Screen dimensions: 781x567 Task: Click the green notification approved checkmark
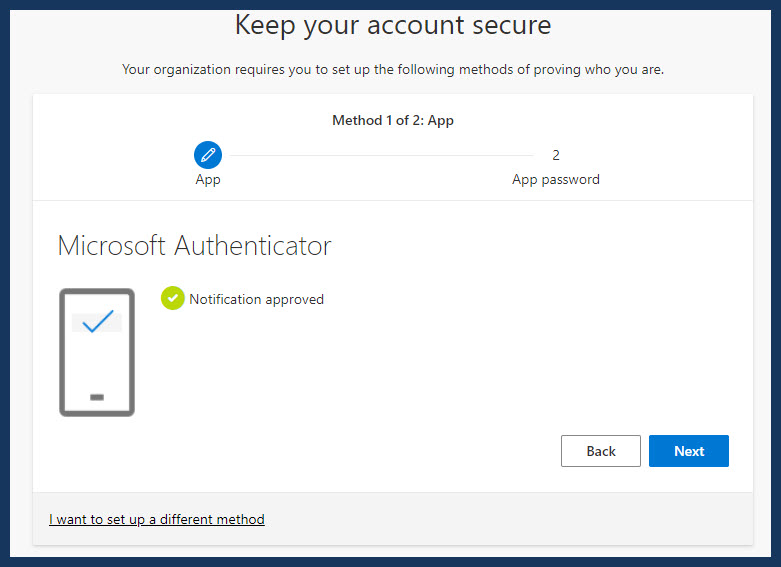172,298
